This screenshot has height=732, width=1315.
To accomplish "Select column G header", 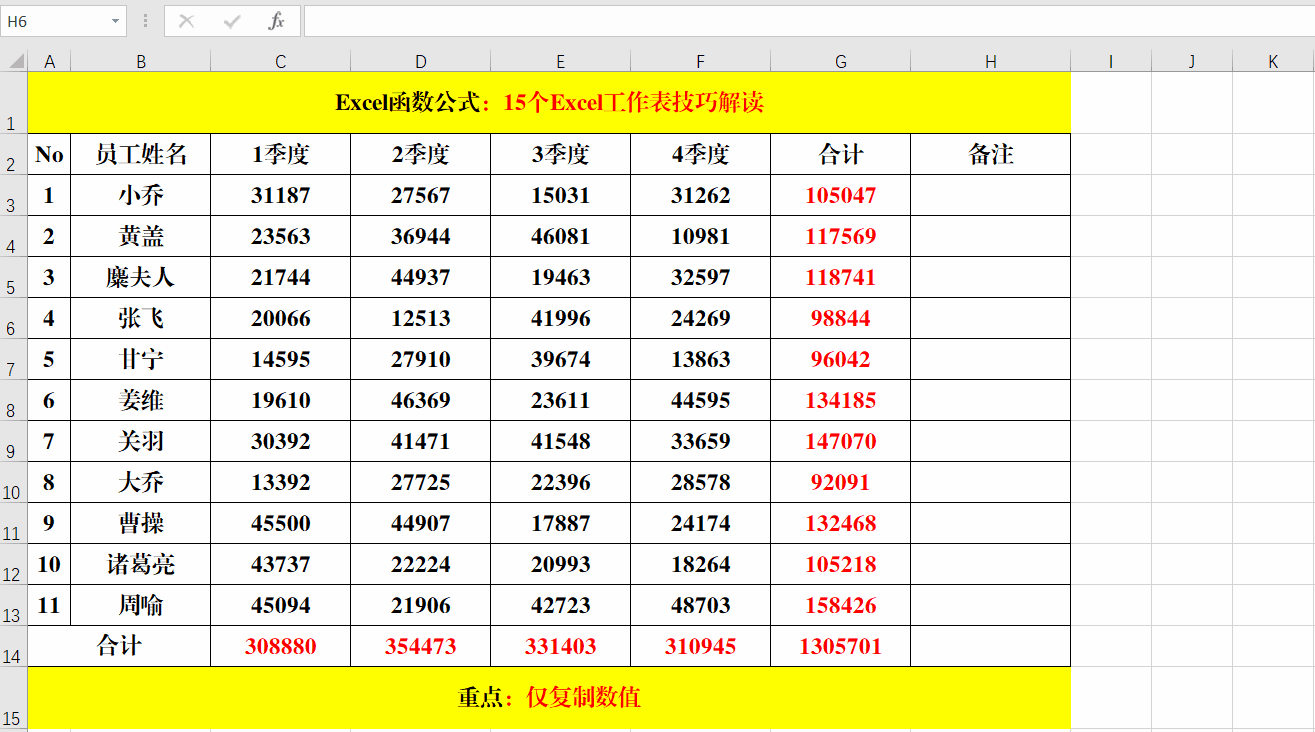I will point(841,62).
